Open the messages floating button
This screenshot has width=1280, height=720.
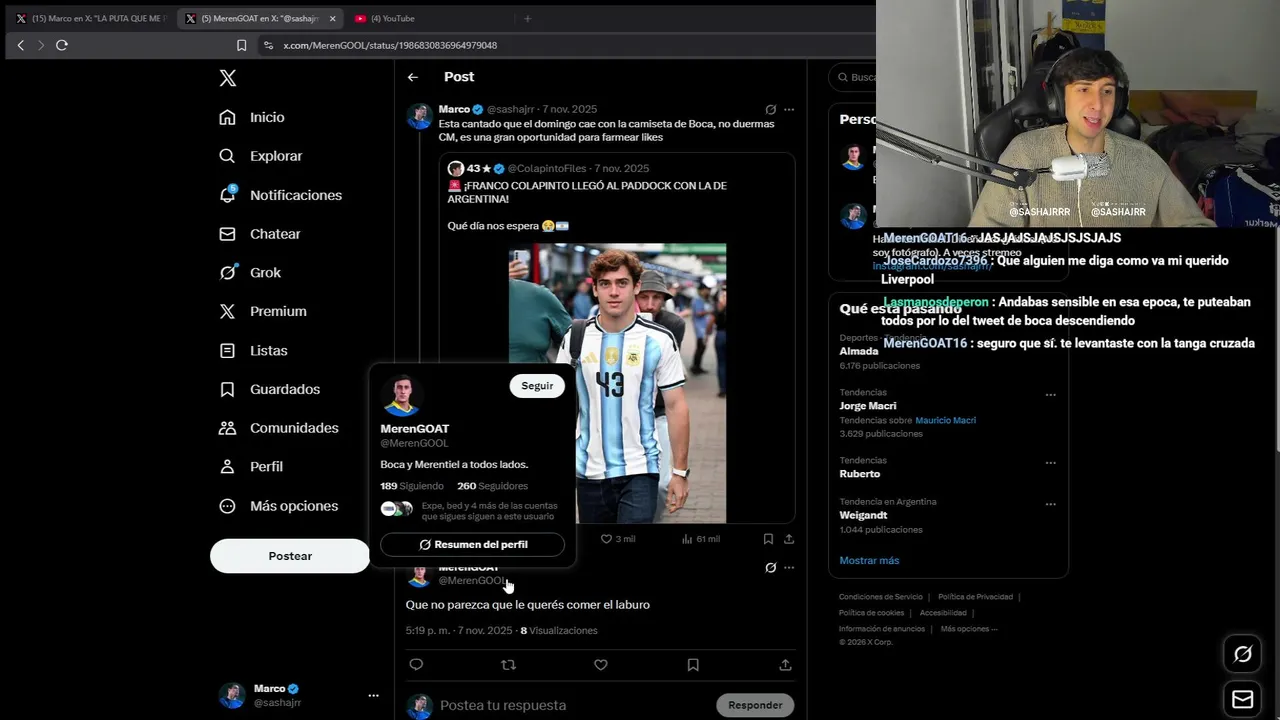click(x=1242, y=699)
